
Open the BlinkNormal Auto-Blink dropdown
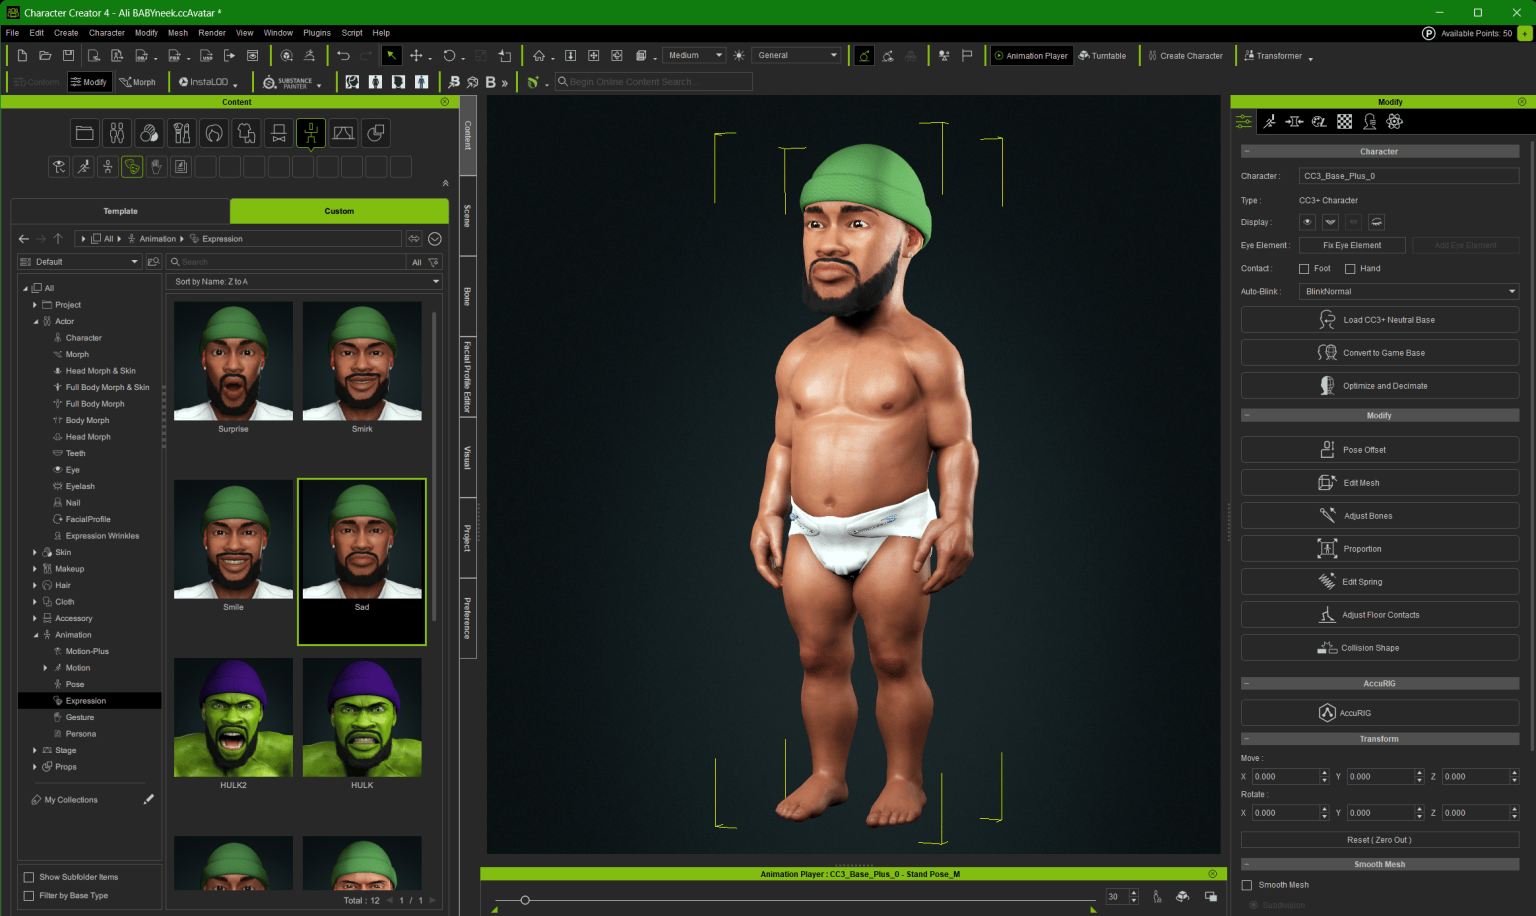pyautogui.click(x=1409, y=292)
